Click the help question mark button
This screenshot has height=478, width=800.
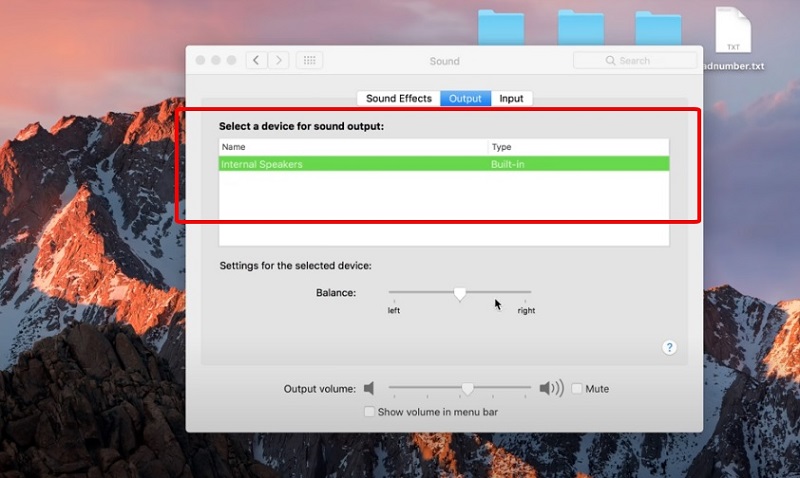[669, 347]
